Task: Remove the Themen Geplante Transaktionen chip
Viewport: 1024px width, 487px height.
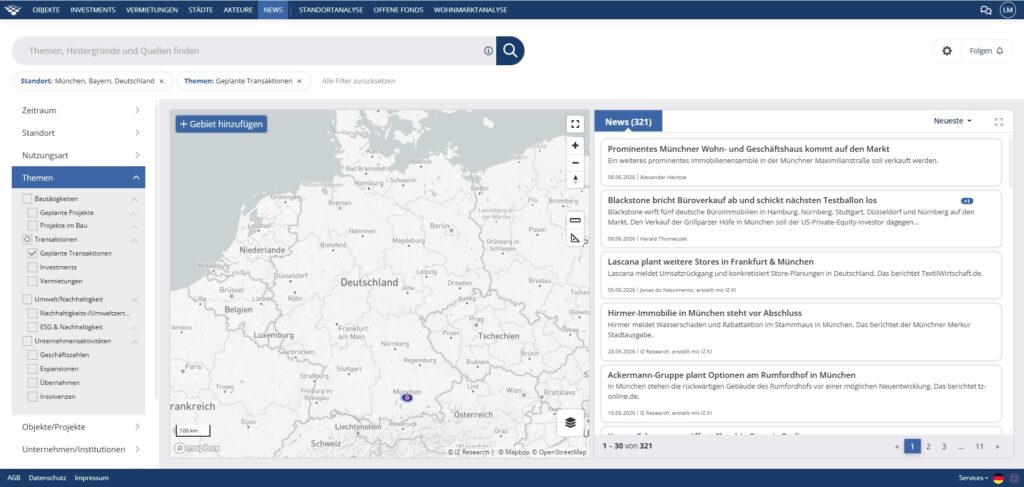Action: pos(299,81)
